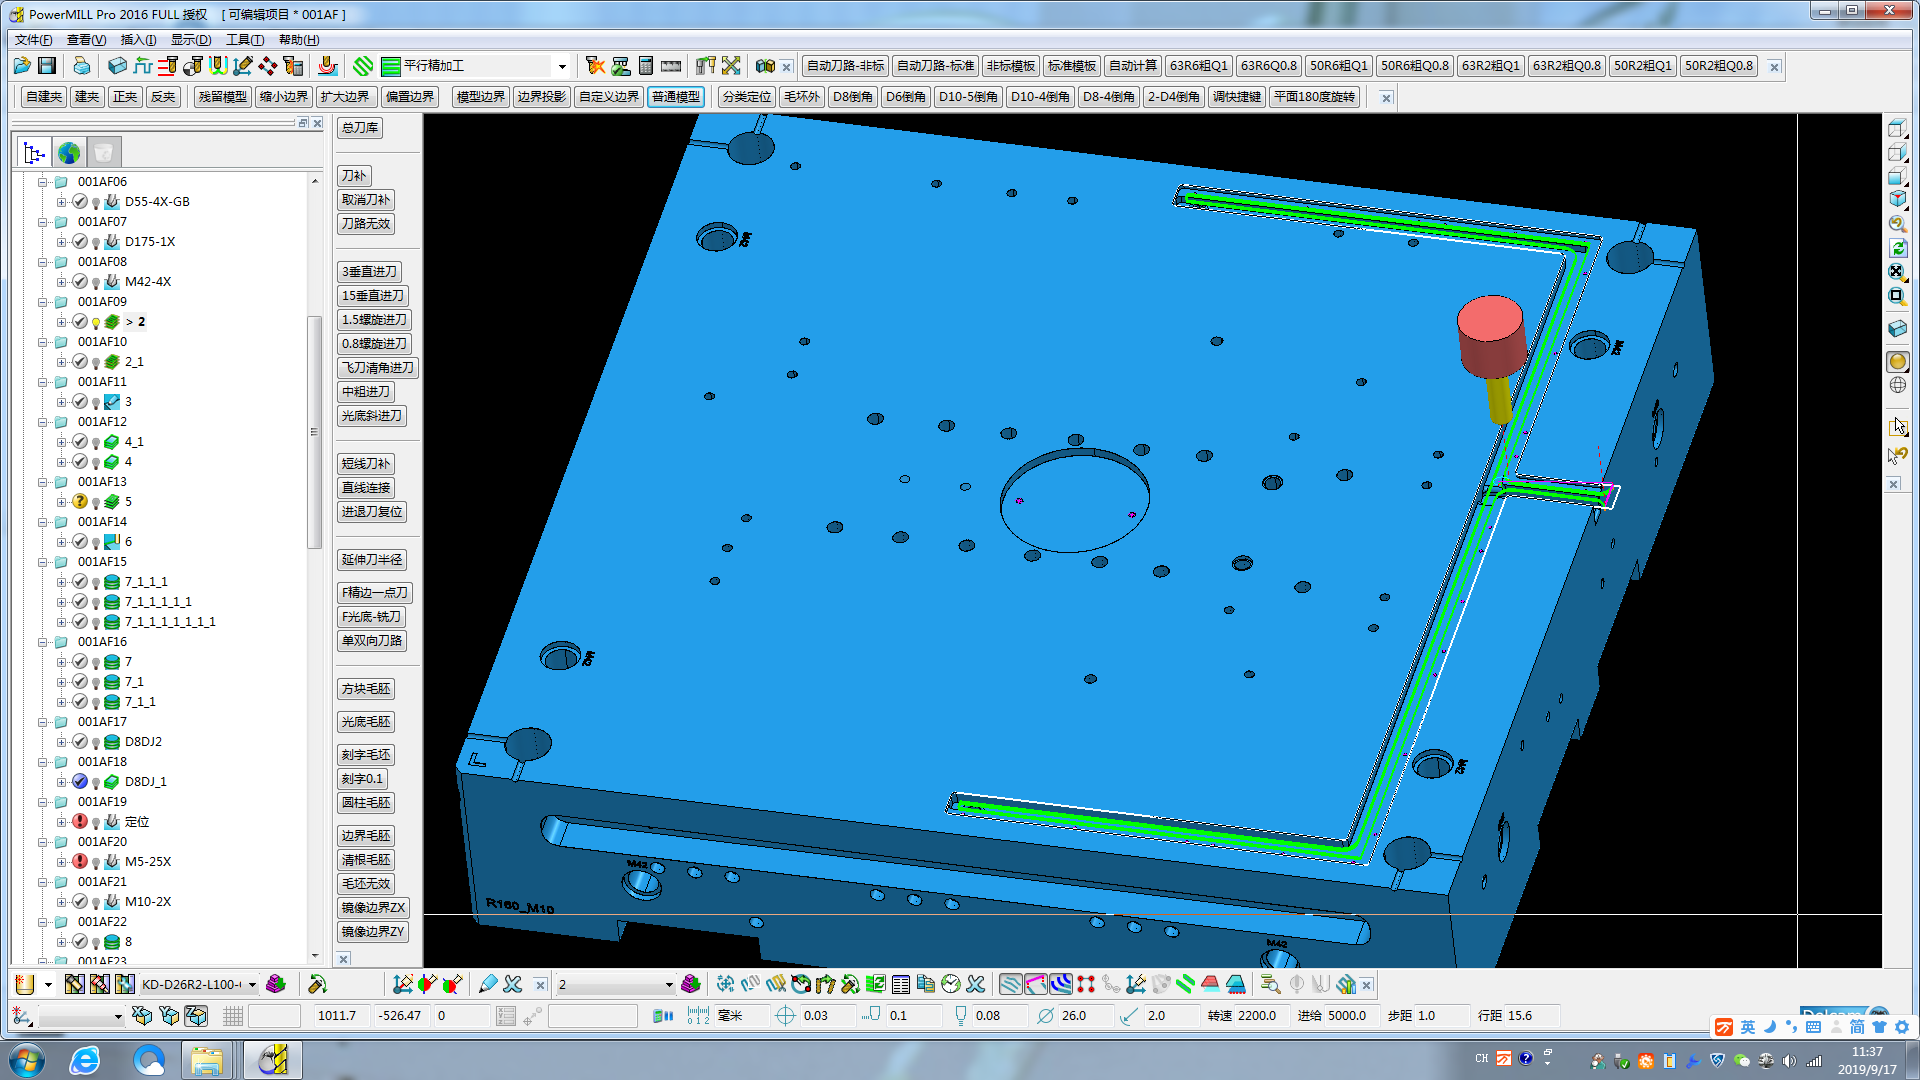Click the print icon in the toolbar

click(x=81, y=66)
